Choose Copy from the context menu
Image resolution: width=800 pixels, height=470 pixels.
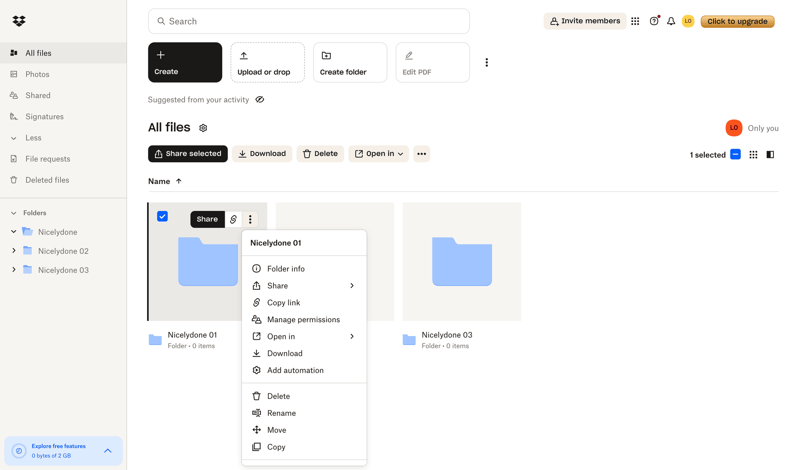(304, 447)
